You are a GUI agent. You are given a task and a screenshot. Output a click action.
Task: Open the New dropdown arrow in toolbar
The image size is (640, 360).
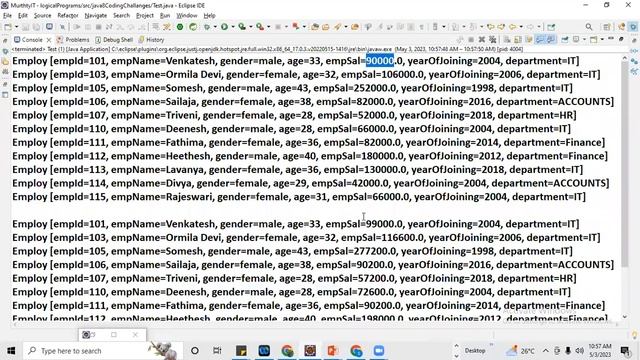(16, 27)
